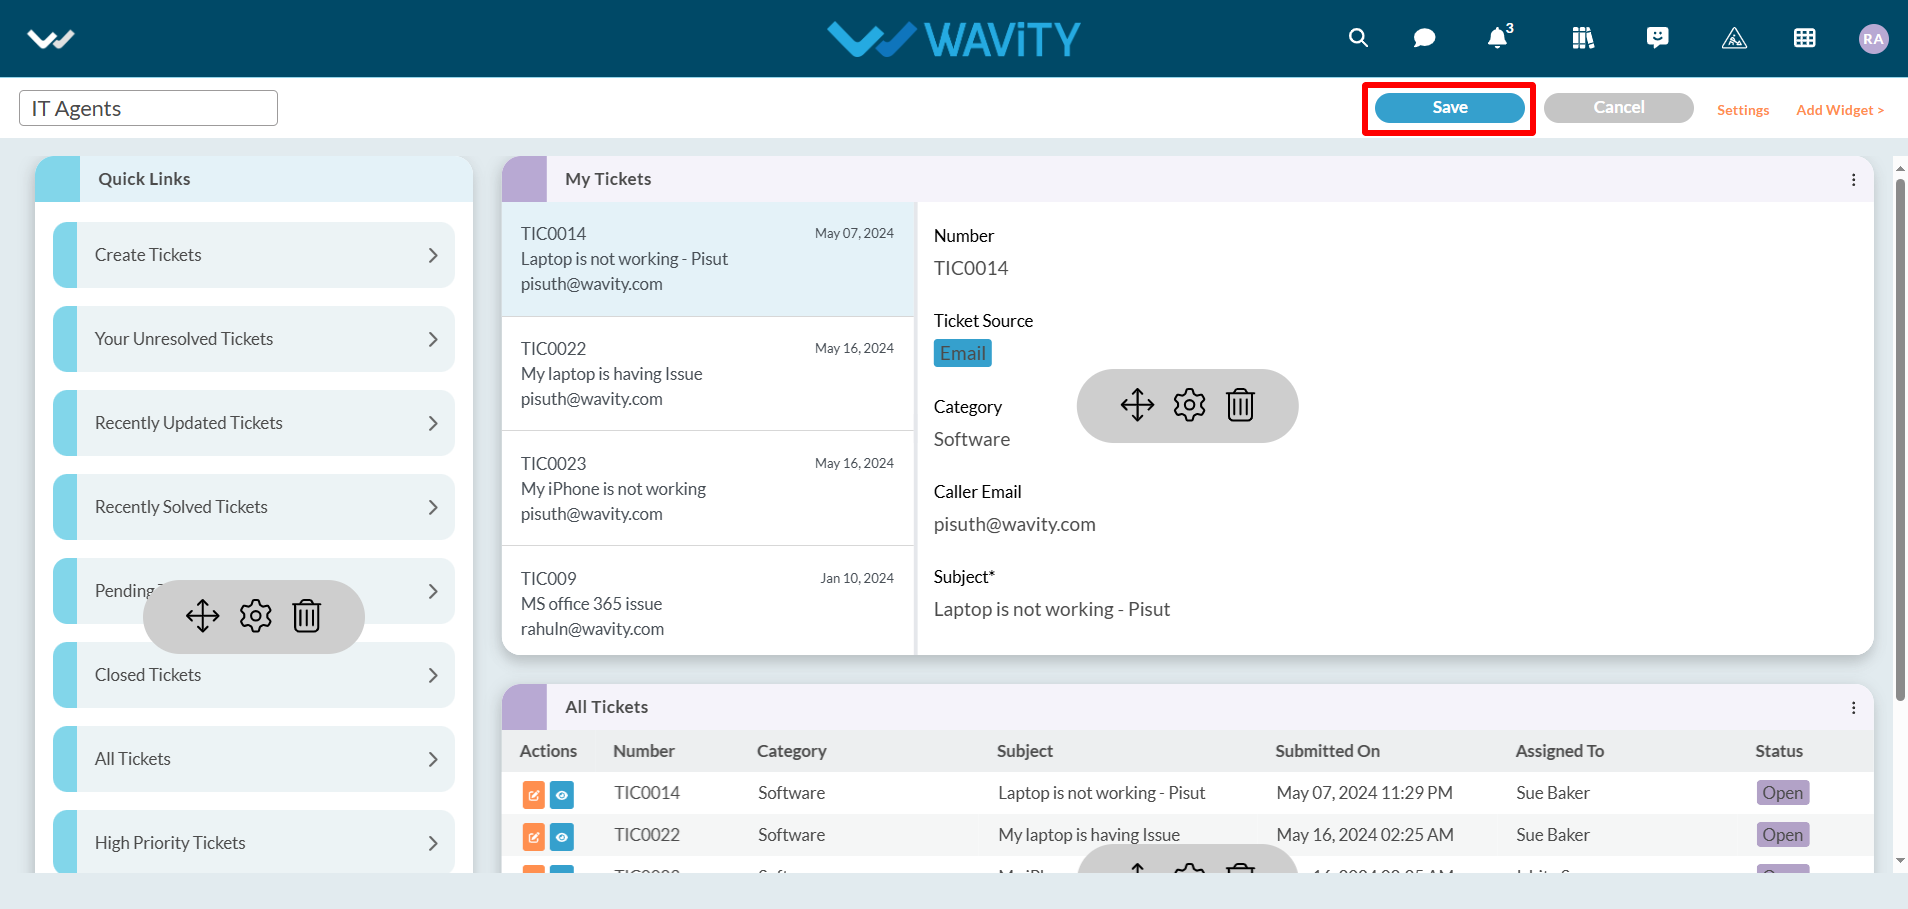1908x909 pixels.
Task: Click the Assigned To column header
Action: (1559, 751)
